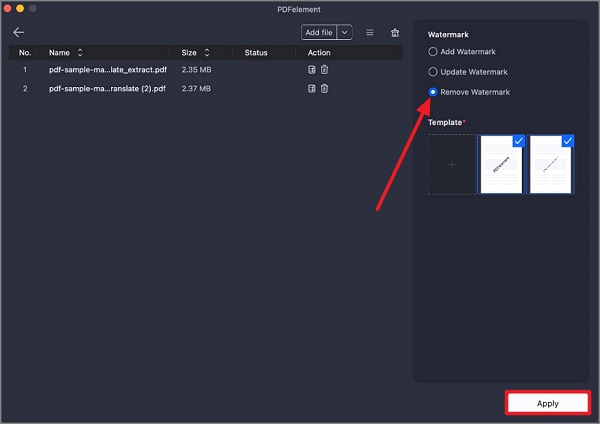Select file pdf-sample-ma...ranslate (2).pdf
Image resolution: width=600 pixels, height=424 pixels.
(107, 89)
